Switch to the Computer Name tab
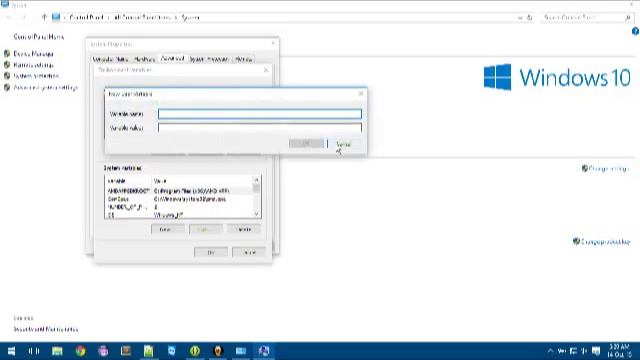Image resolution: width=640 pixels, height=360 pixels. coord(110,60)
